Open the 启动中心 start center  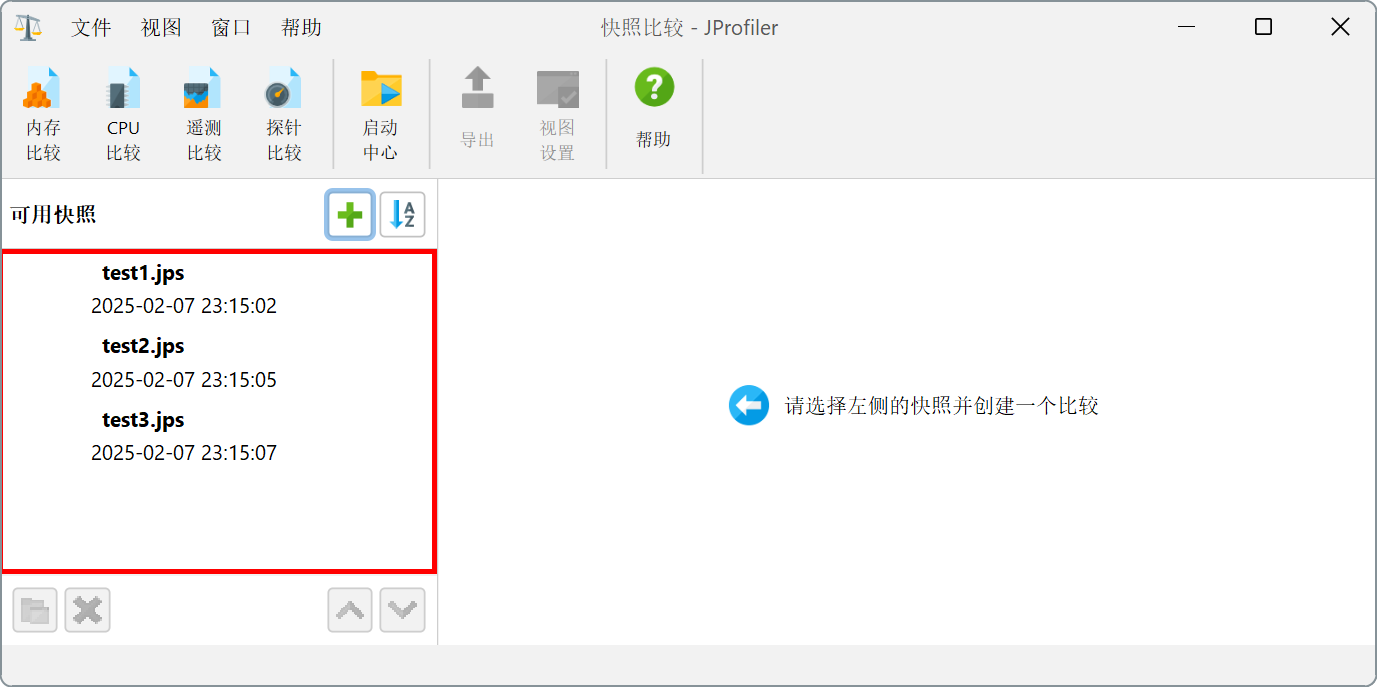380,114
